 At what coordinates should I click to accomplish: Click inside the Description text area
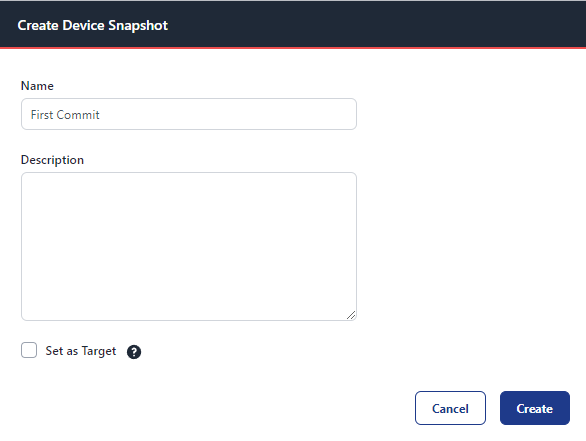[189, 247]
